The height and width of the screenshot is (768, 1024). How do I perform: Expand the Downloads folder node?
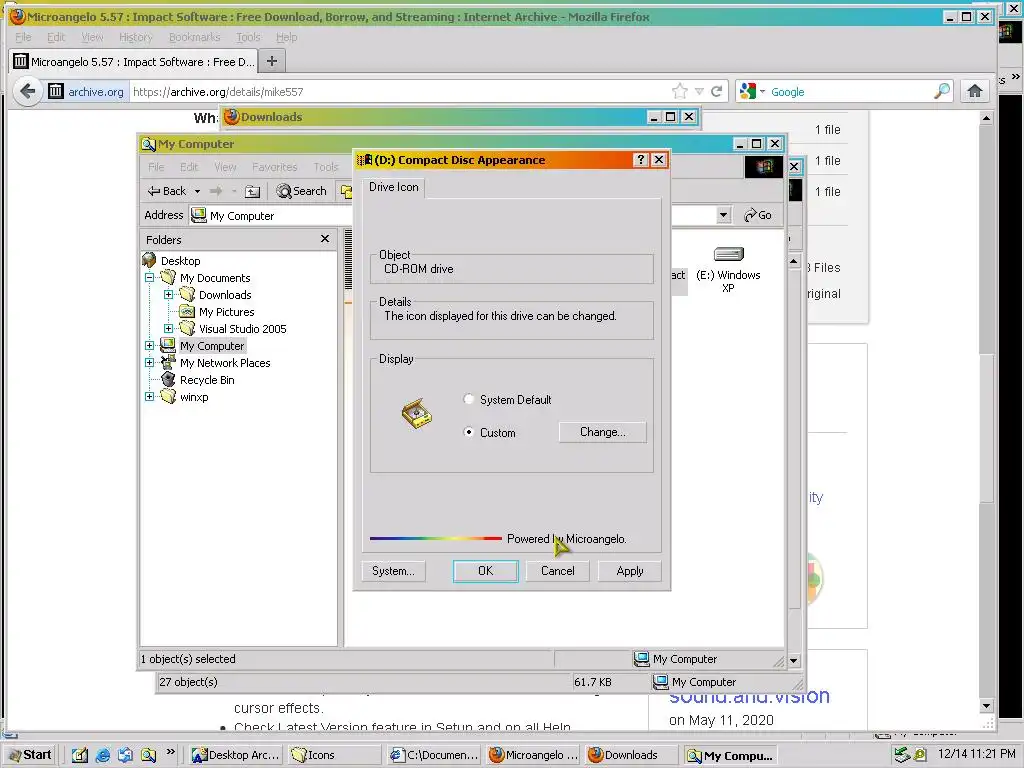[x=168, y=295]
